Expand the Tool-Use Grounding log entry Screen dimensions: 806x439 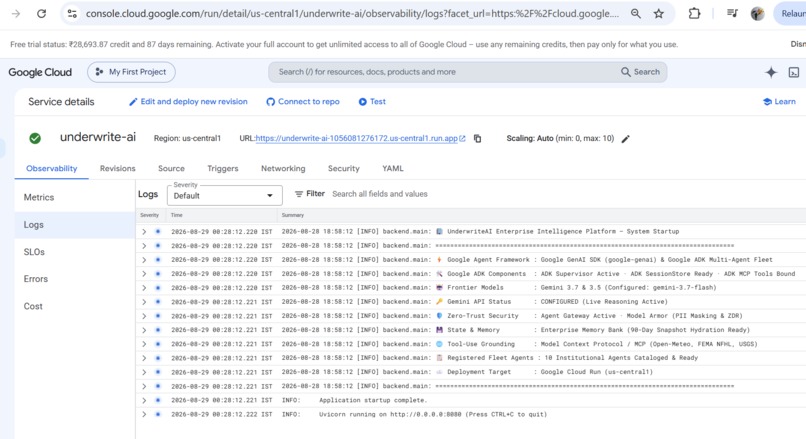point(144,344)
